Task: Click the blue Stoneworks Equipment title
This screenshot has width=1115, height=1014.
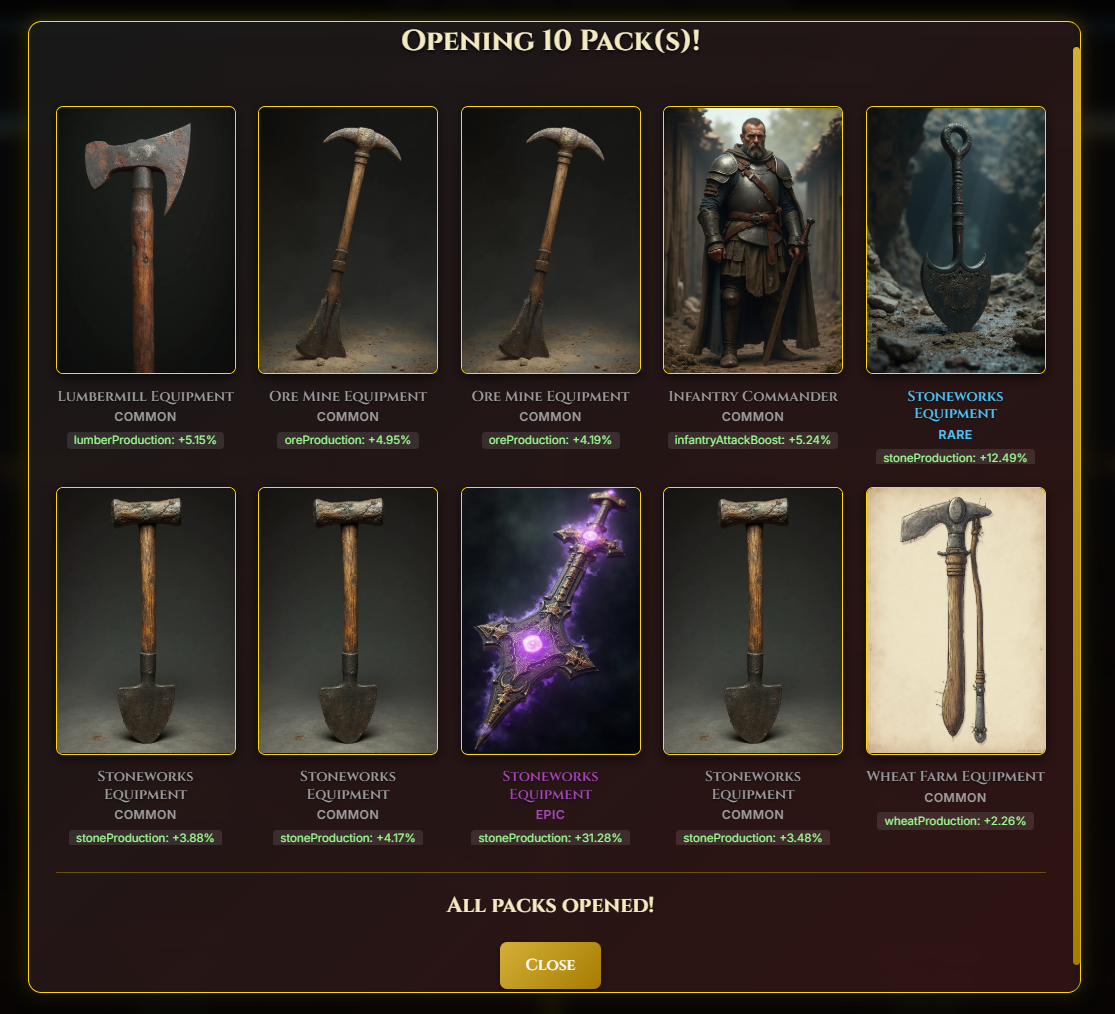Action: pos(955,405)
